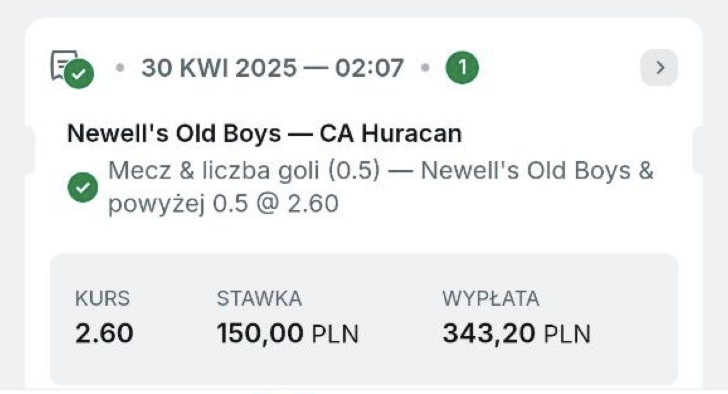This screenshot has height=394, width=728.
Task: Click the right ticket notch cutout
Action: [x=698, y=150]
